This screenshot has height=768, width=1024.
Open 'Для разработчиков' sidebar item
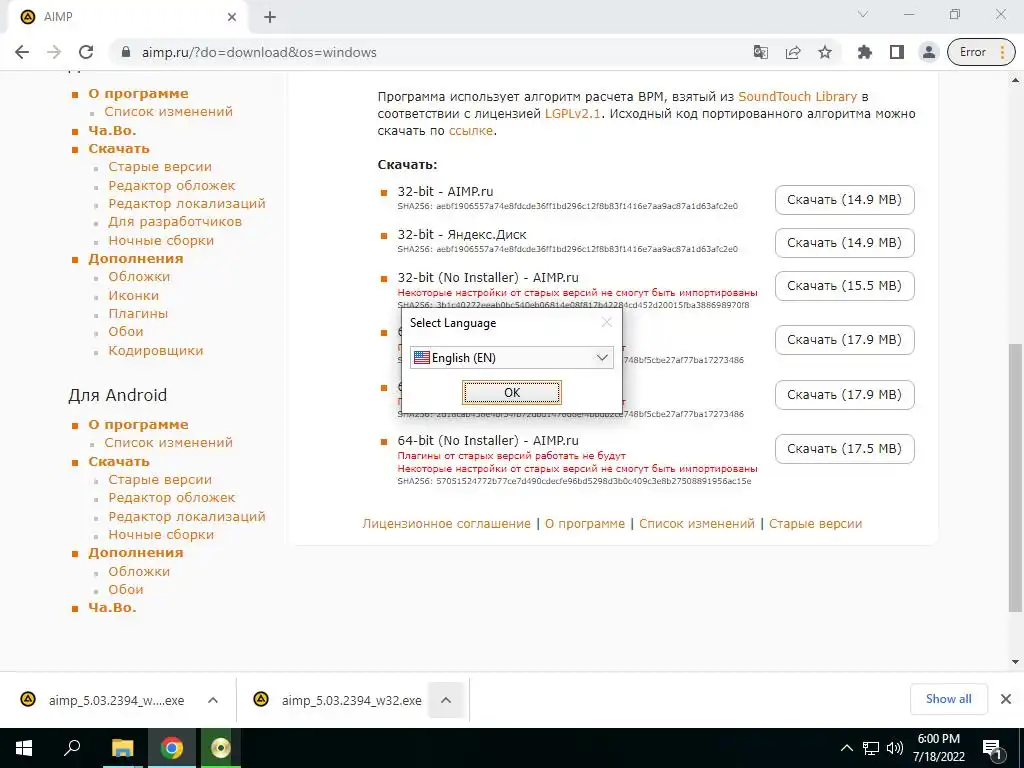(175, 222)
